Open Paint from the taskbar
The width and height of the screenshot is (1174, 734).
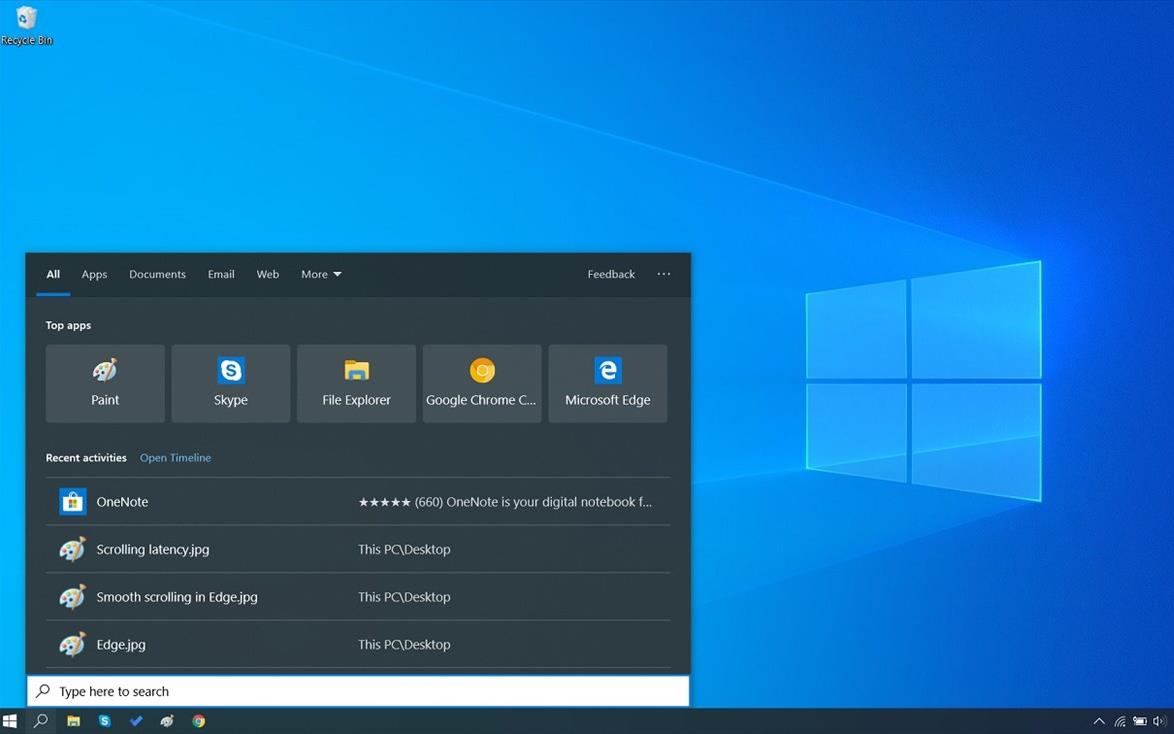pyautogui.click(x=167, y=721)
